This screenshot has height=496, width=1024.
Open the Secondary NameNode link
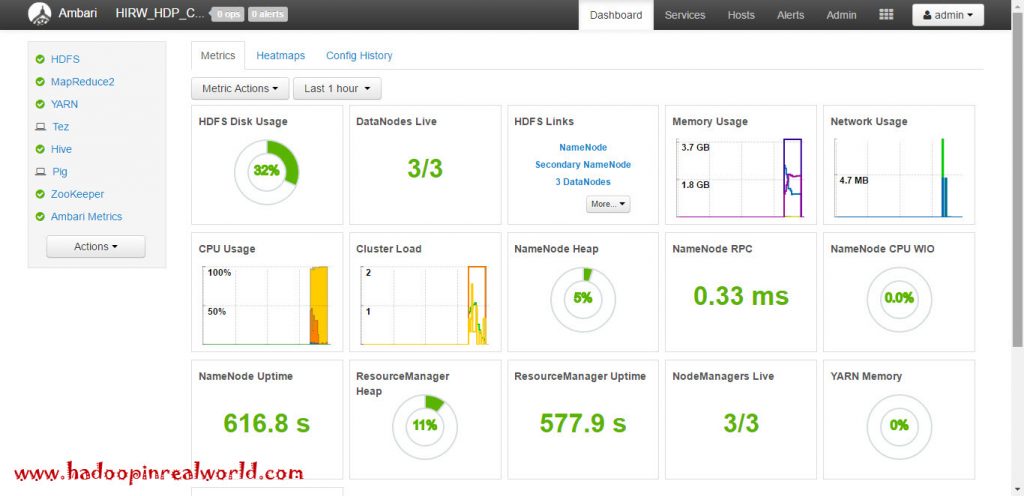point(583,165)
